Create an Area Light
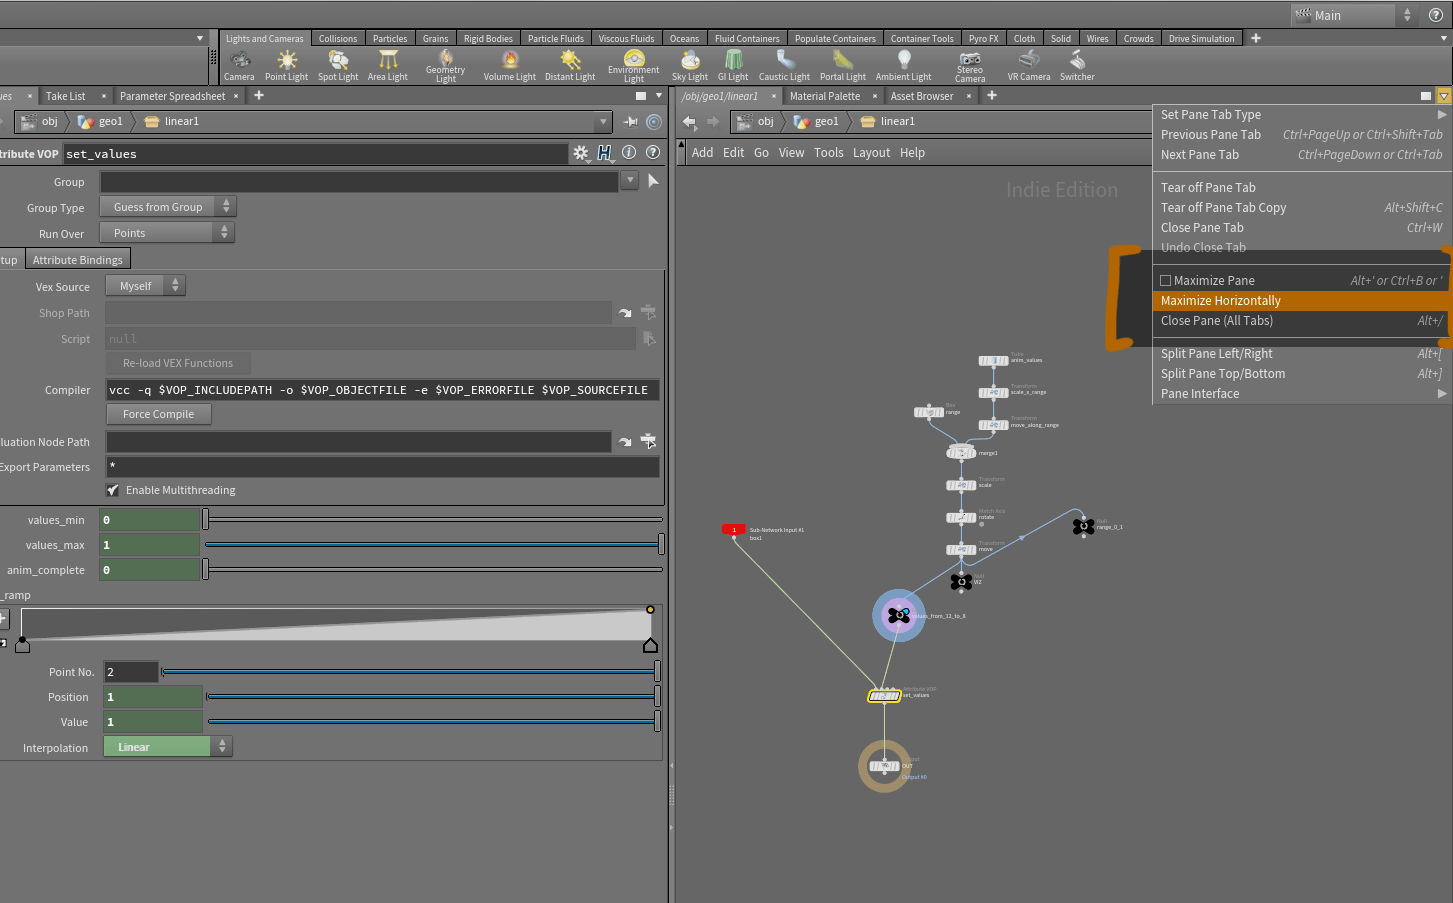The image size is (1453, 903). 388,66
